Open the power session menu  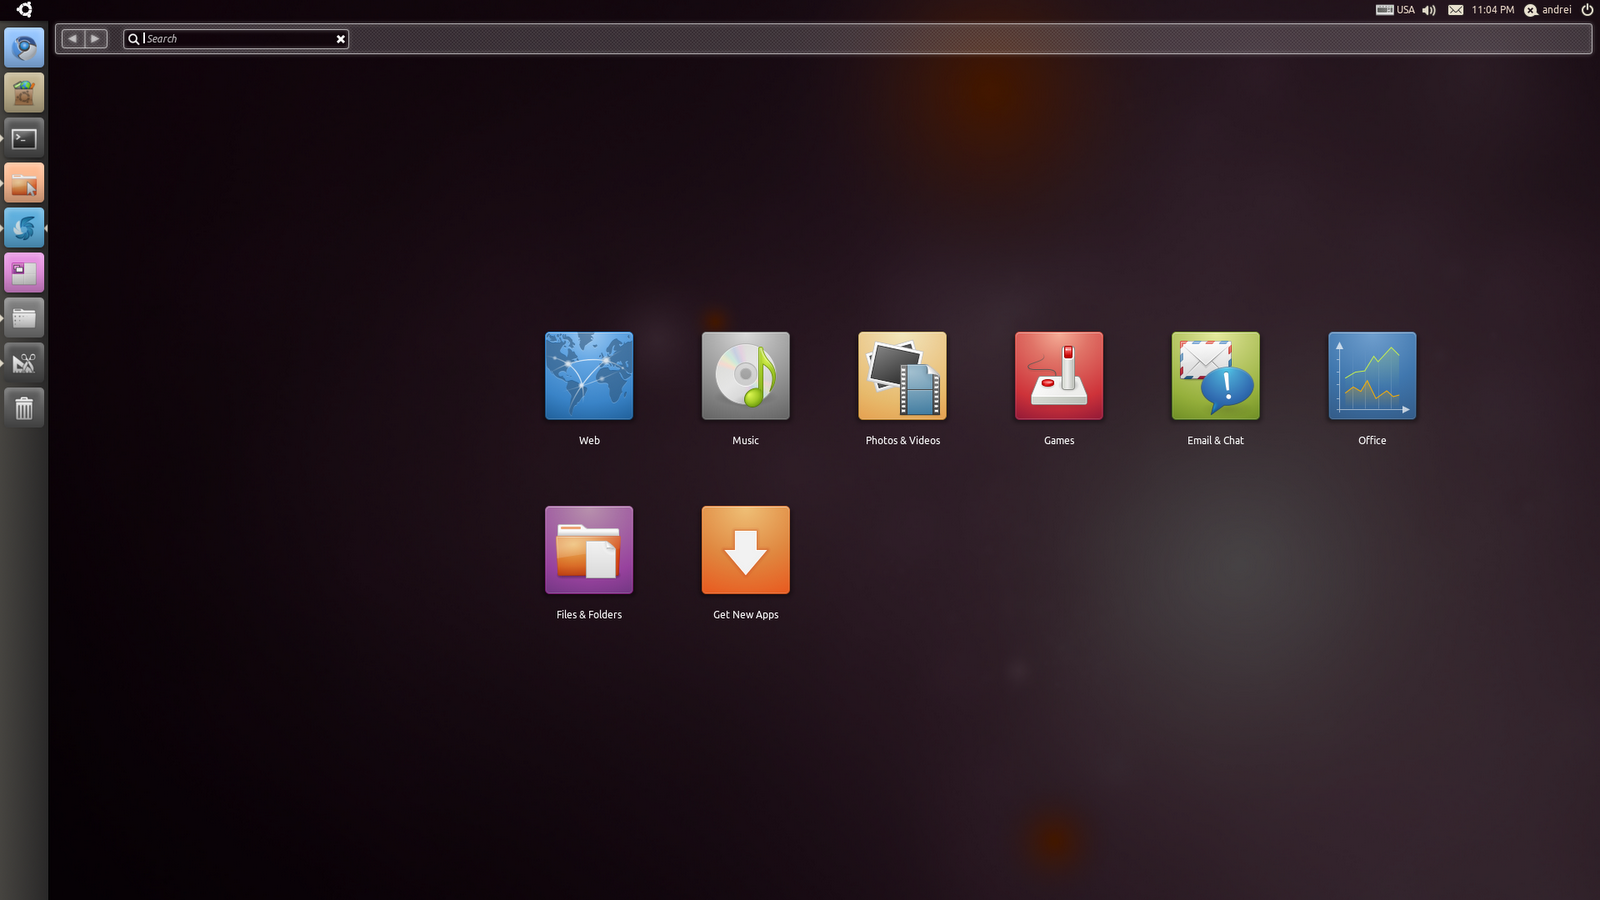(x=1587, y=10)
